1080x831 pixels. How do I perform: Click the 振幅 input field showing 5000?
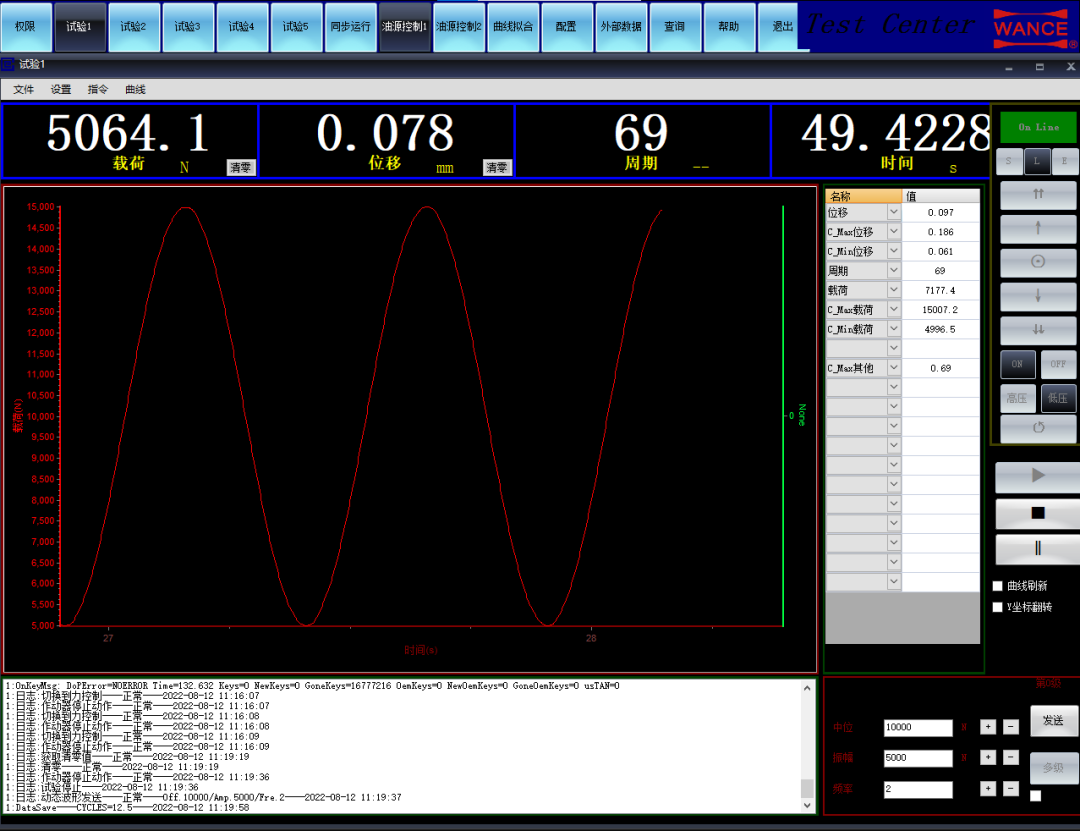[917, 758]
